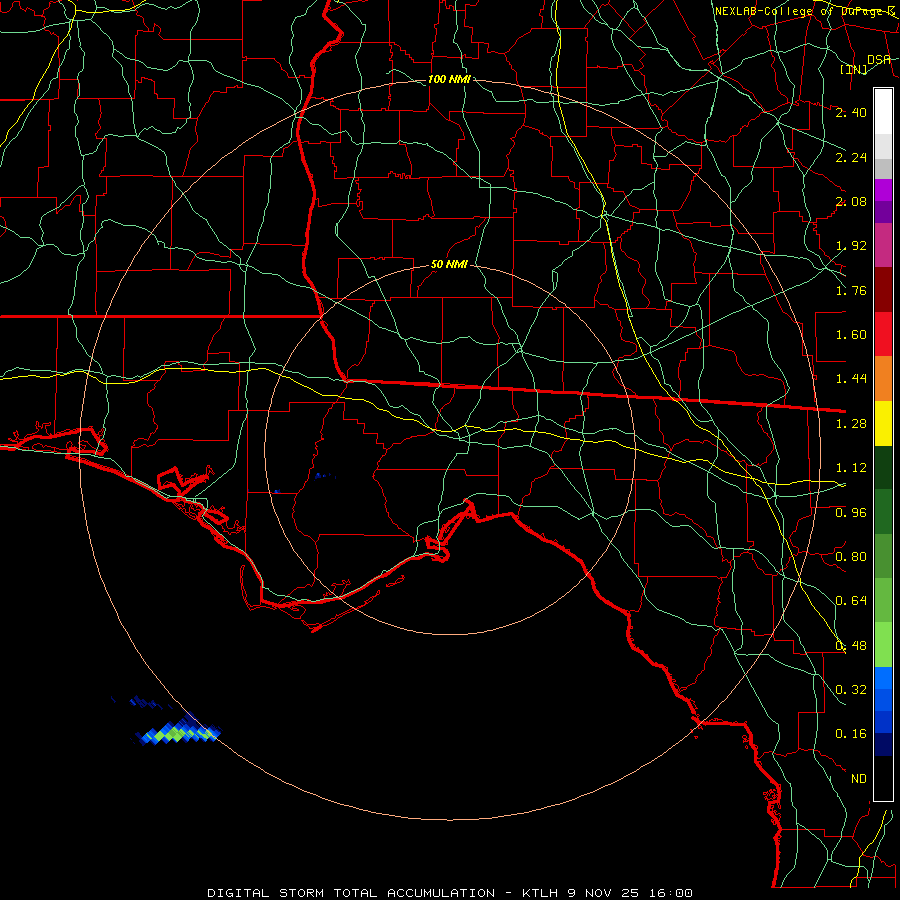Click the bright red swatch beside 1.60

click(883, 334)
